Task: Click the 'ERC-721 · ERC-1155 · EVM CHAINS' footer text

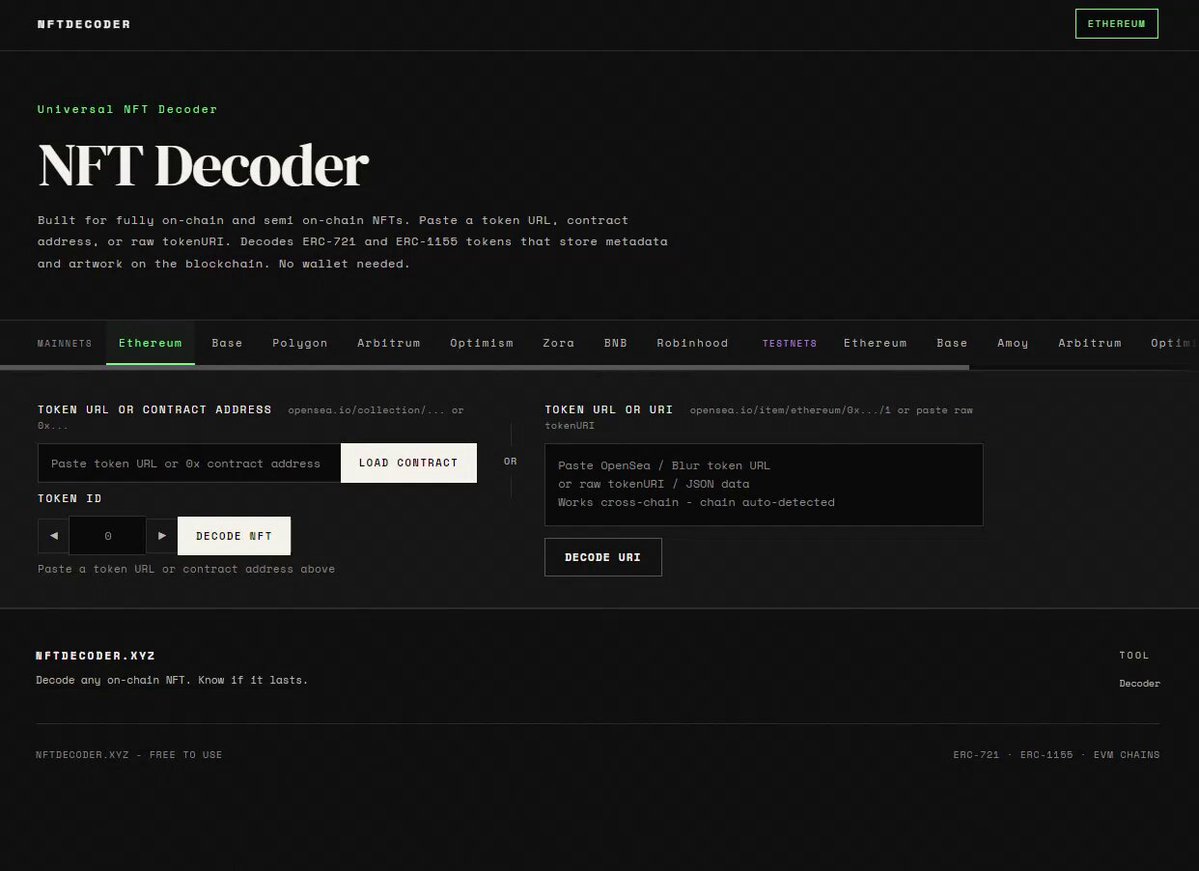Action: (x=1056, y=754)
